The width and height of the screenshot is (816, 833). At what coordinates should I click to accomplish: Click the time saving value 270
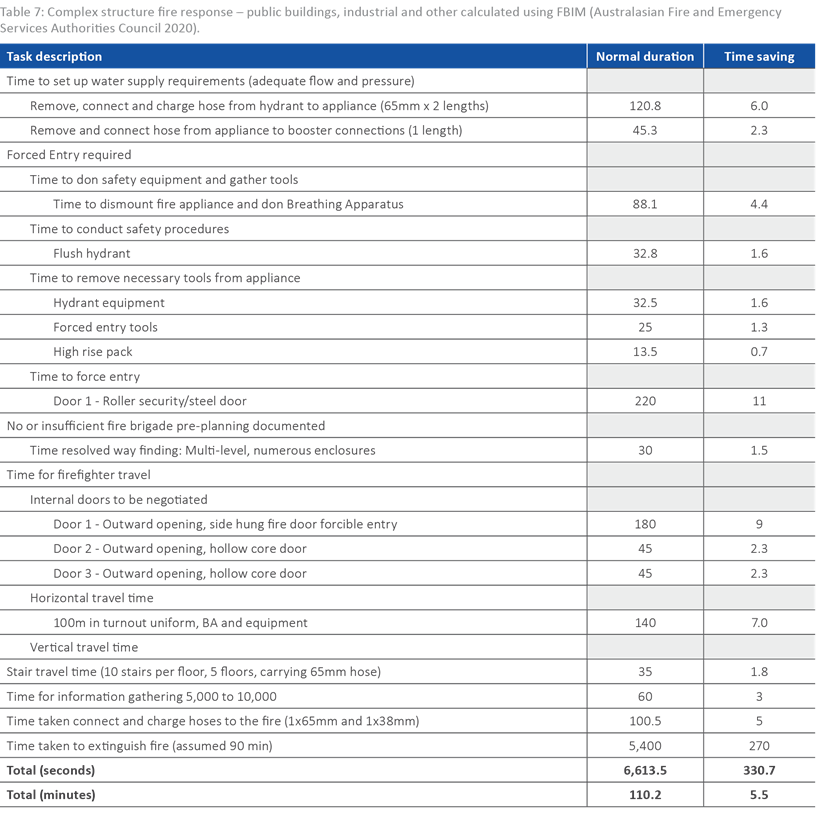click(760, 746)
